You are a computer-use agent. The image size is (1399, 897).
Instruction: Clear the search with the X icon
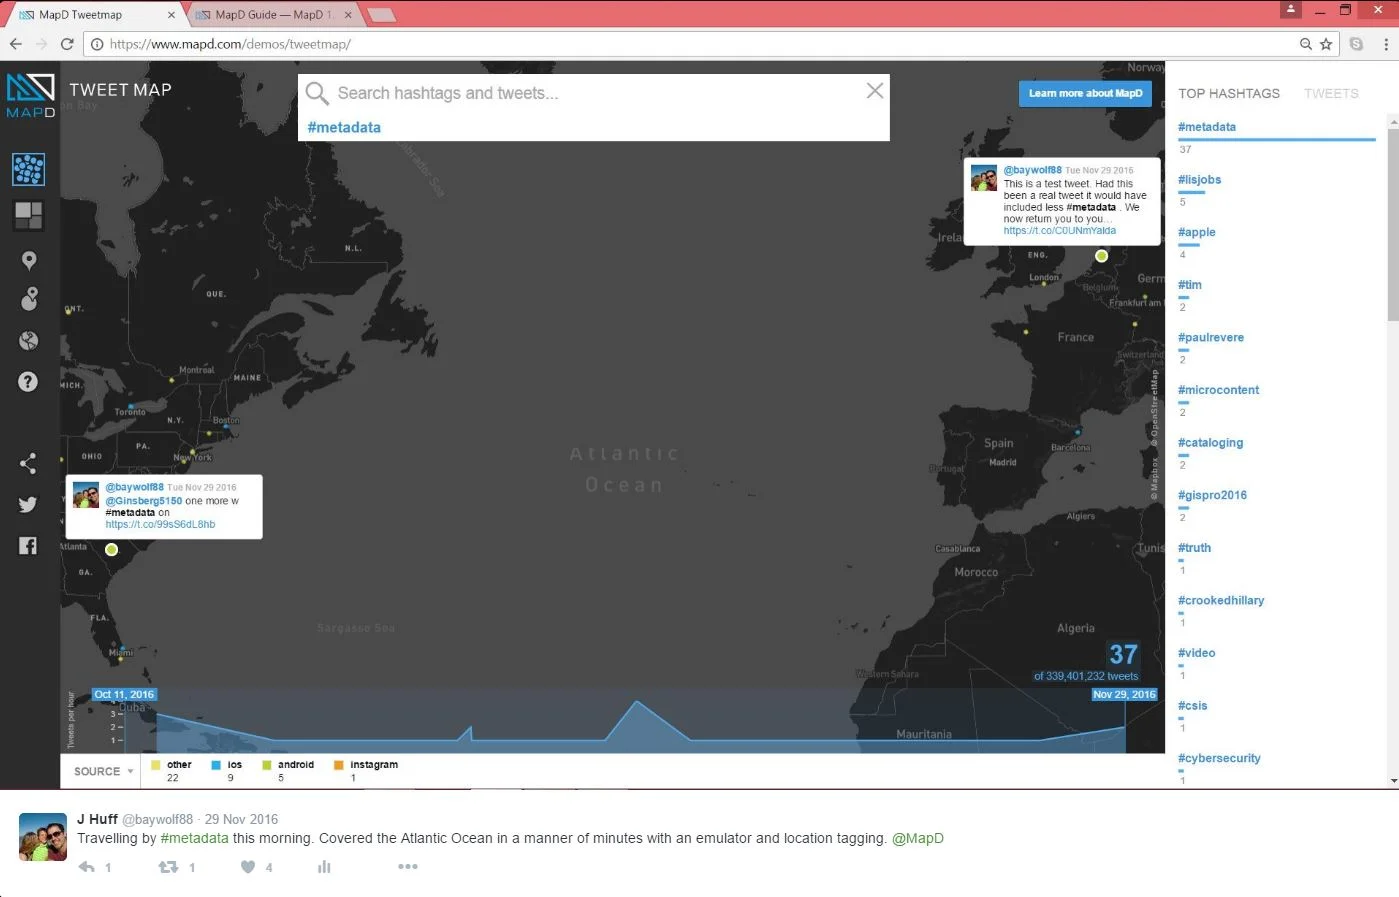[875, 91]
